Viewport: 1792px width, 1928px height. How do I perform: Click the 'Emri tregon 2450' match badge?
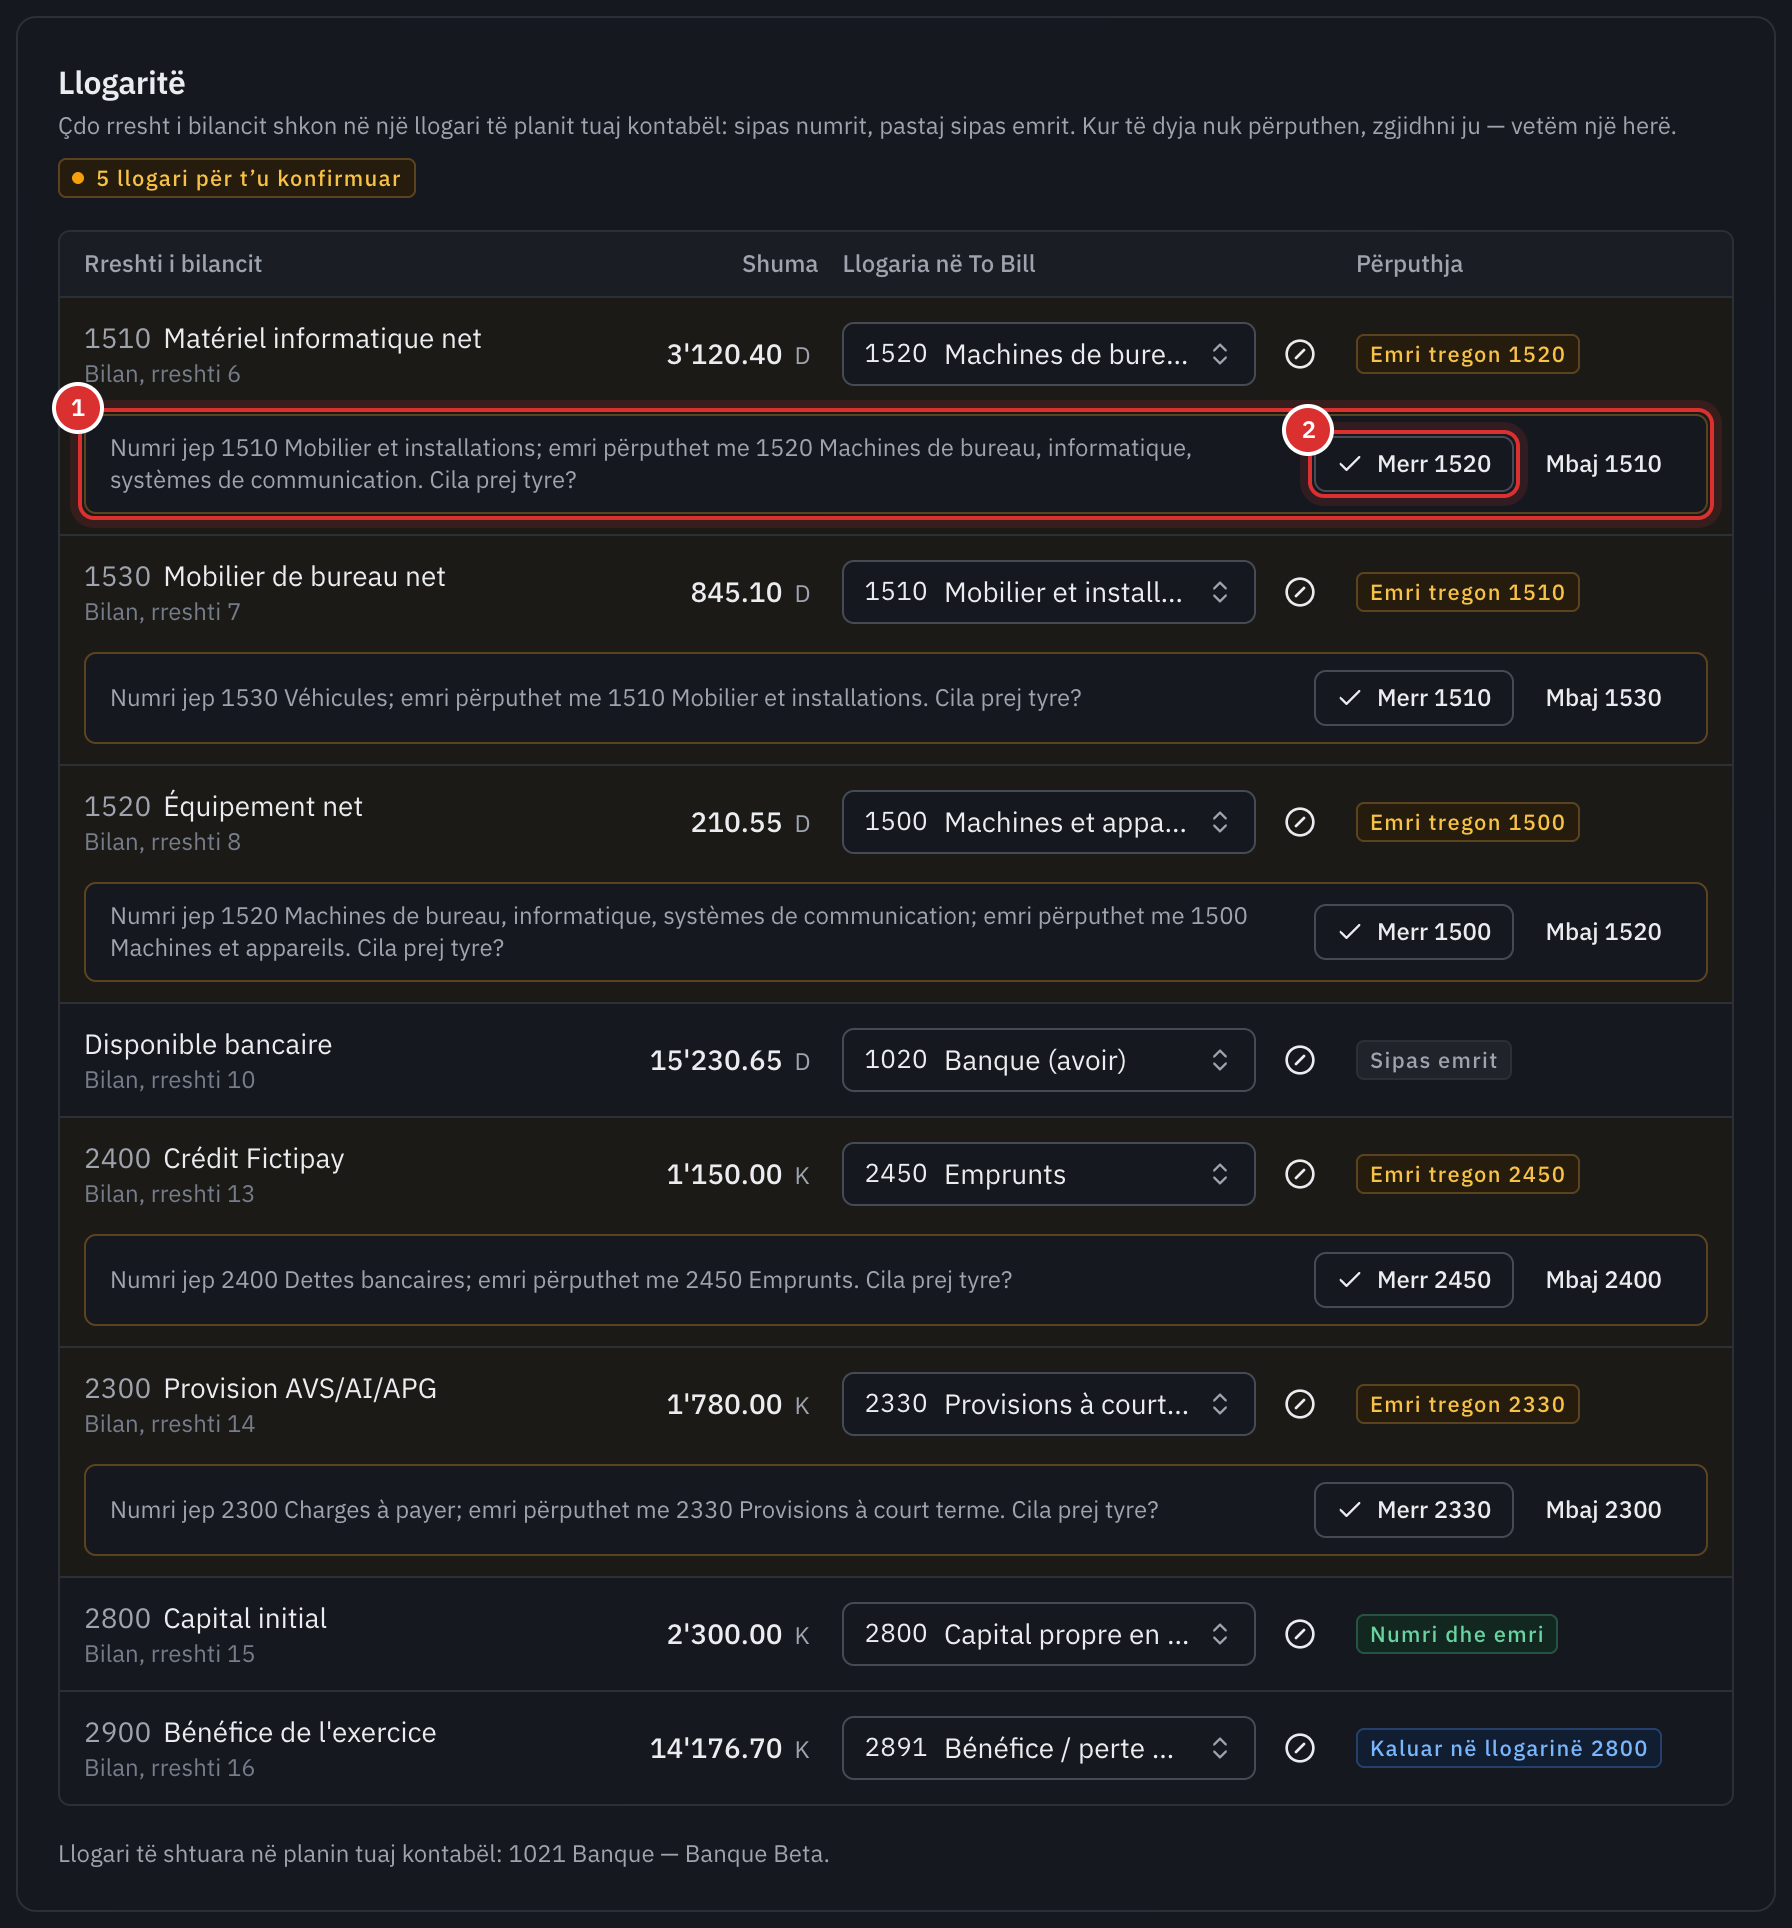[x=1467, y=1174]
